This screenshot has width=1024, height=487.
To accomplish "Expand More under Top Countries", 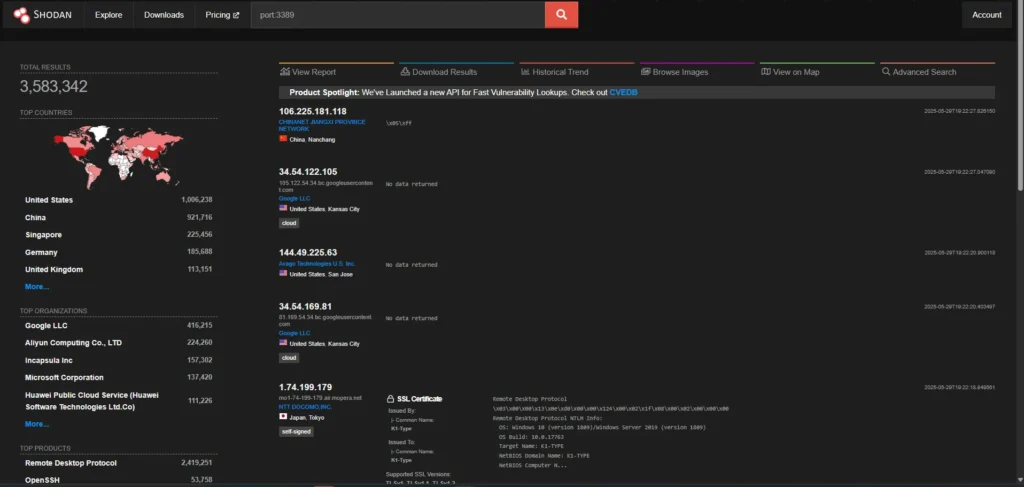I will pyautogui.click(x=37, y=287).
